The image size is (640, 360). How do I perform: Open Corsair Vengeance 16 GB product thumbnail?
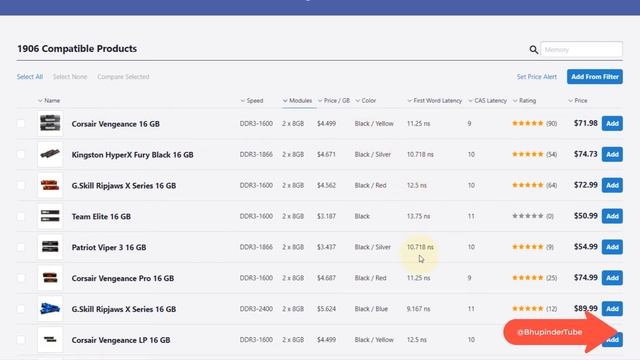(50, 123)
